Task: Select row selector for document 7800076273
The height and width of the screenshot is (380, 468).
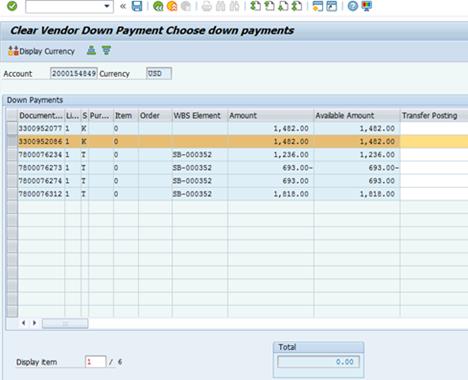Action: pyautogui.click(x=12, y=168)
